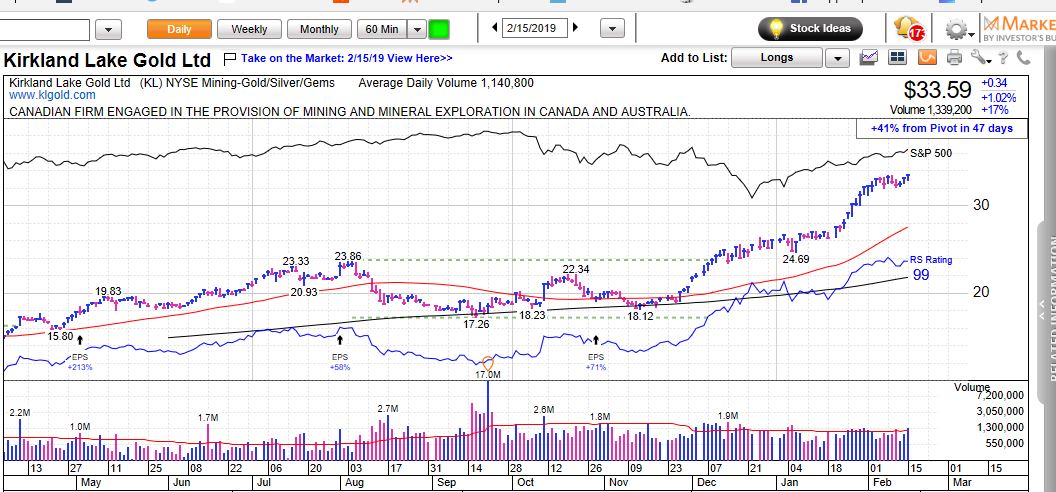The image size is (1056, 492).
Task: Print the chart with the printer icon
Action: click(x=954, y=58)
